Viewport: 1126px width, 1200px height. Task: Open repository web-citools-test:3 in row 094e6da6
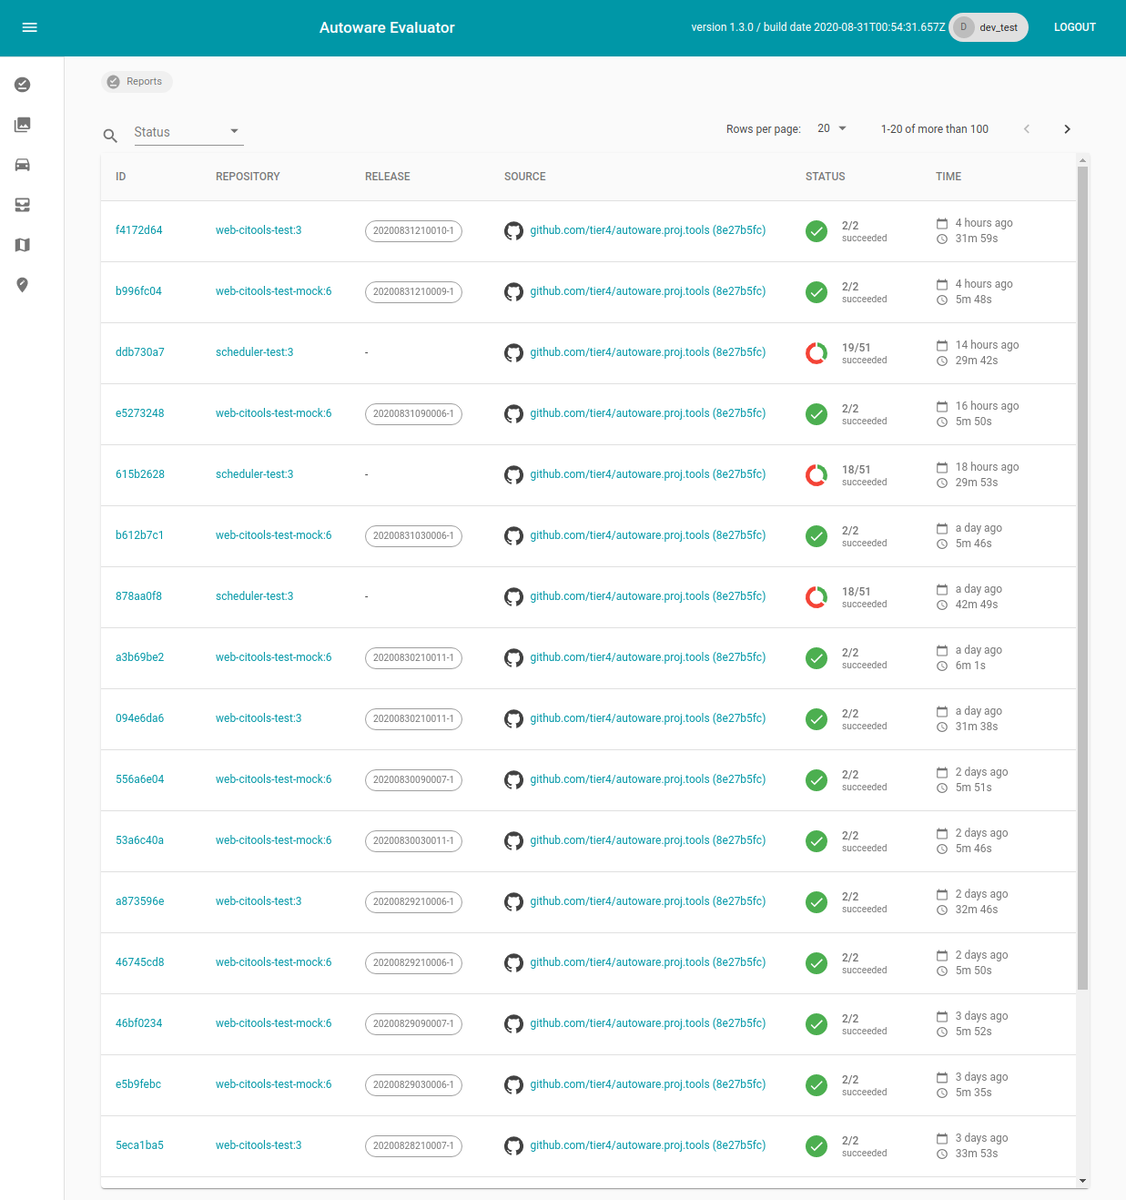pyautogui.click(x=259, y=718)
